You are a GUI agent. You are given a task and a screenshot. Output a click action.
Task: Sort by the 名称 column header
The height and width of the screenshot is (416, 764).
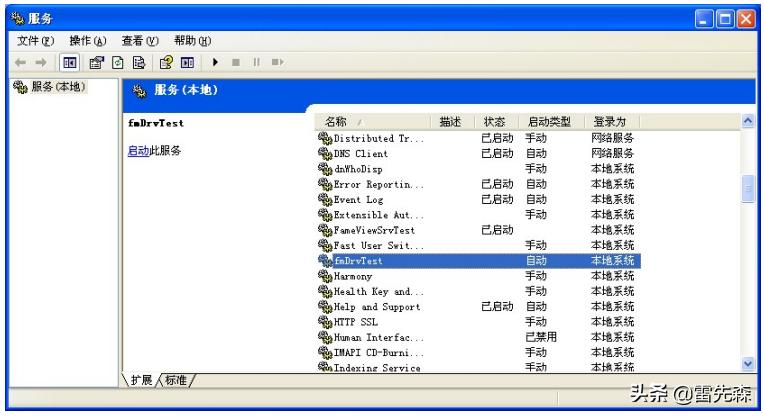pyautogui.click(x=373, y=122)
